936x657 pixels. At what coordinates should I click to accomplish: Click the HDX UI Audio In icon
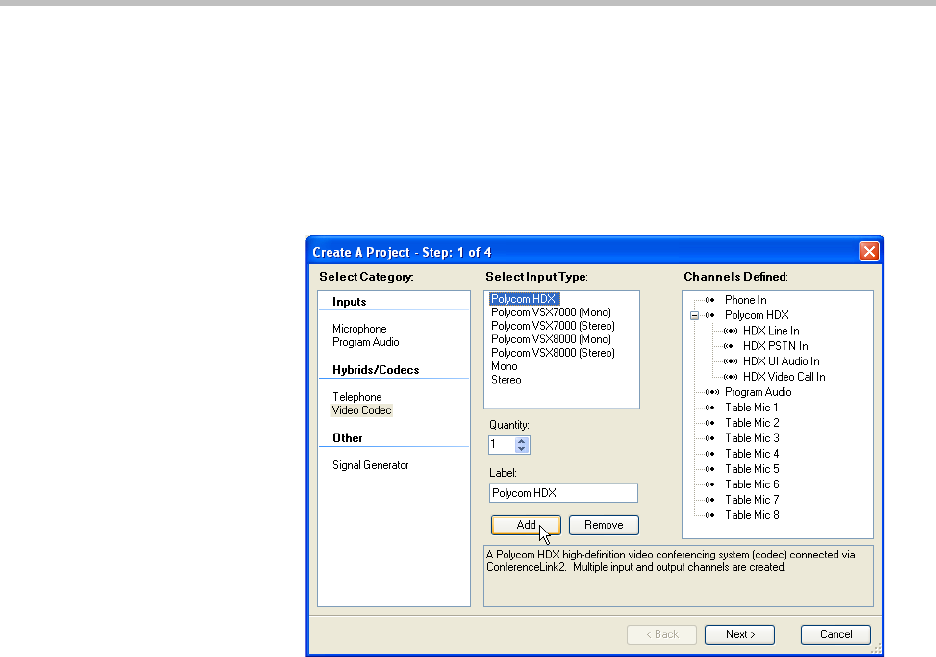click(730, 362)
